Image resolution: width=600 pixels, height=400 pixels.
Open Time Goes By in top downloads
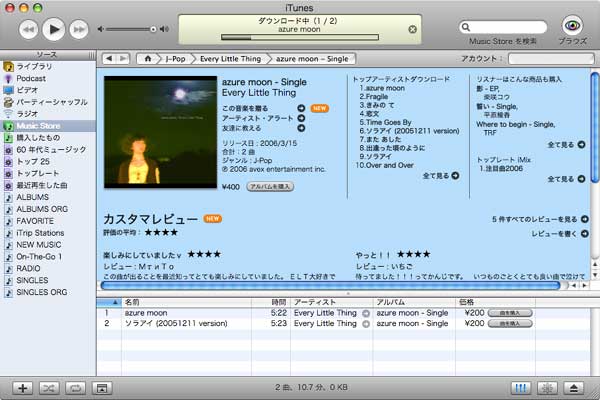[x=385, y=122]
